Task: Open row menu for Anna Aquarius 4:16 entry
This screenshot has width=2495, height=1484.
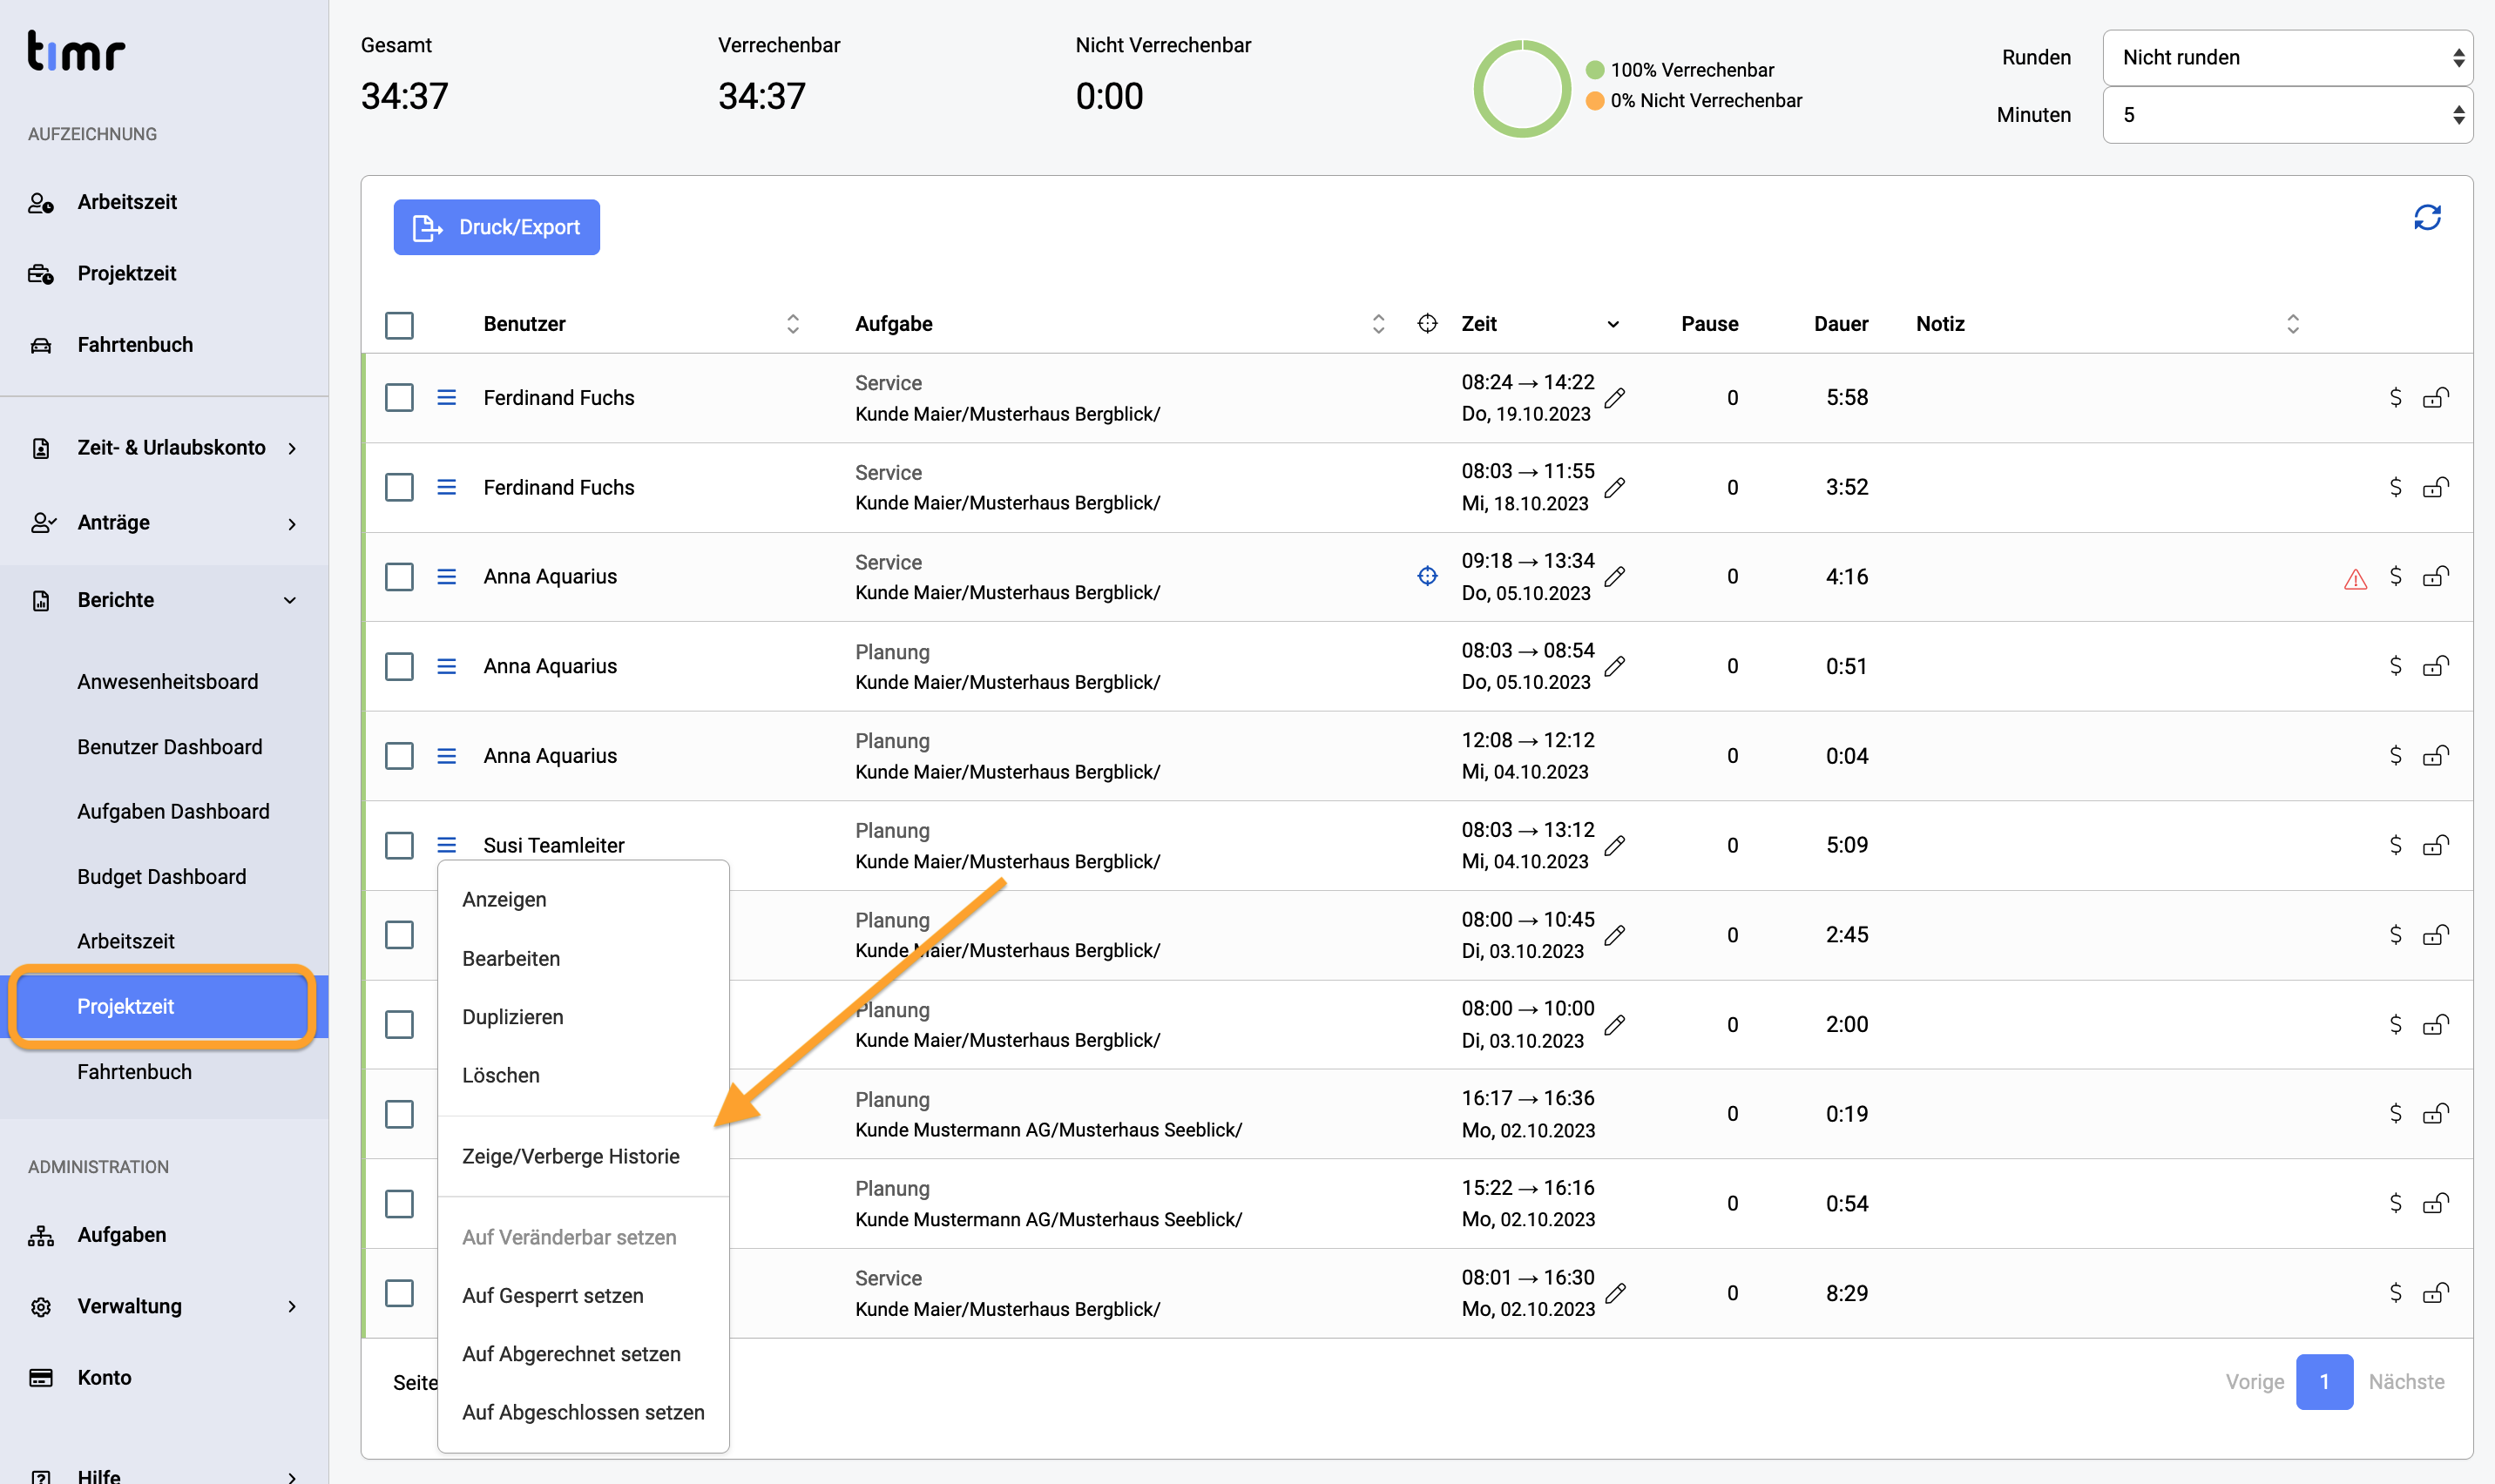Action: tap(447, 577)
